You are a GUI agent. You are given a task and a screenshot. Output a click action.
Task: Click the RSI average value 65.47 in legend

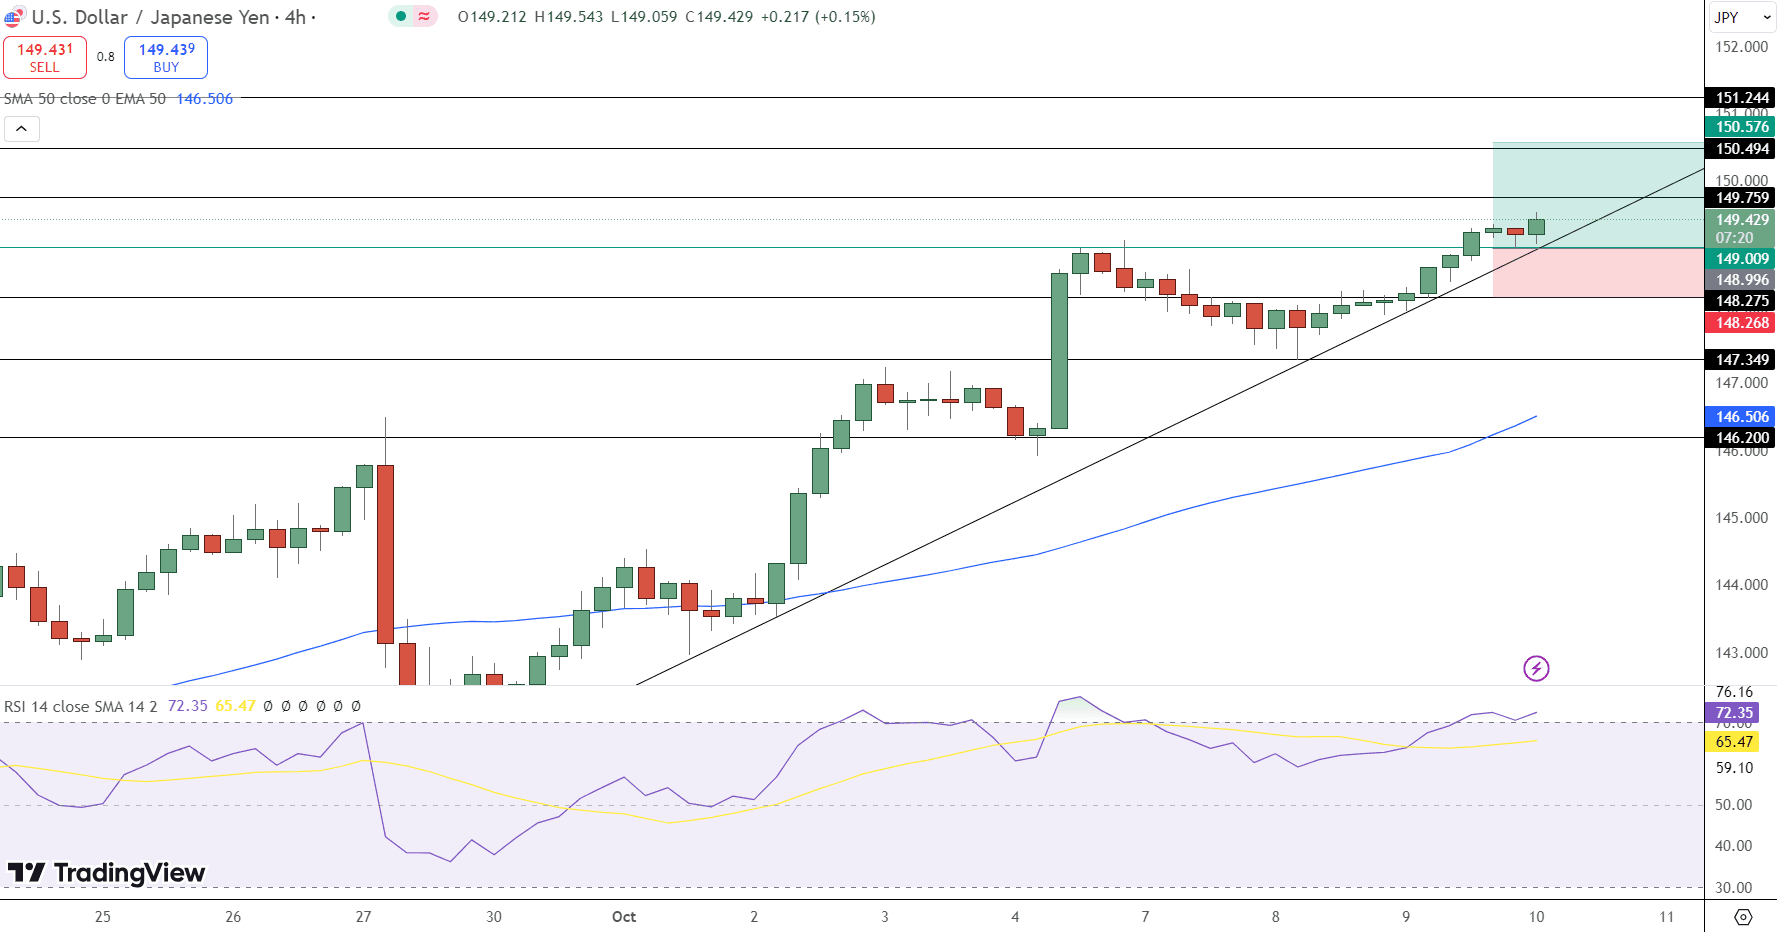tap(235, 706)
